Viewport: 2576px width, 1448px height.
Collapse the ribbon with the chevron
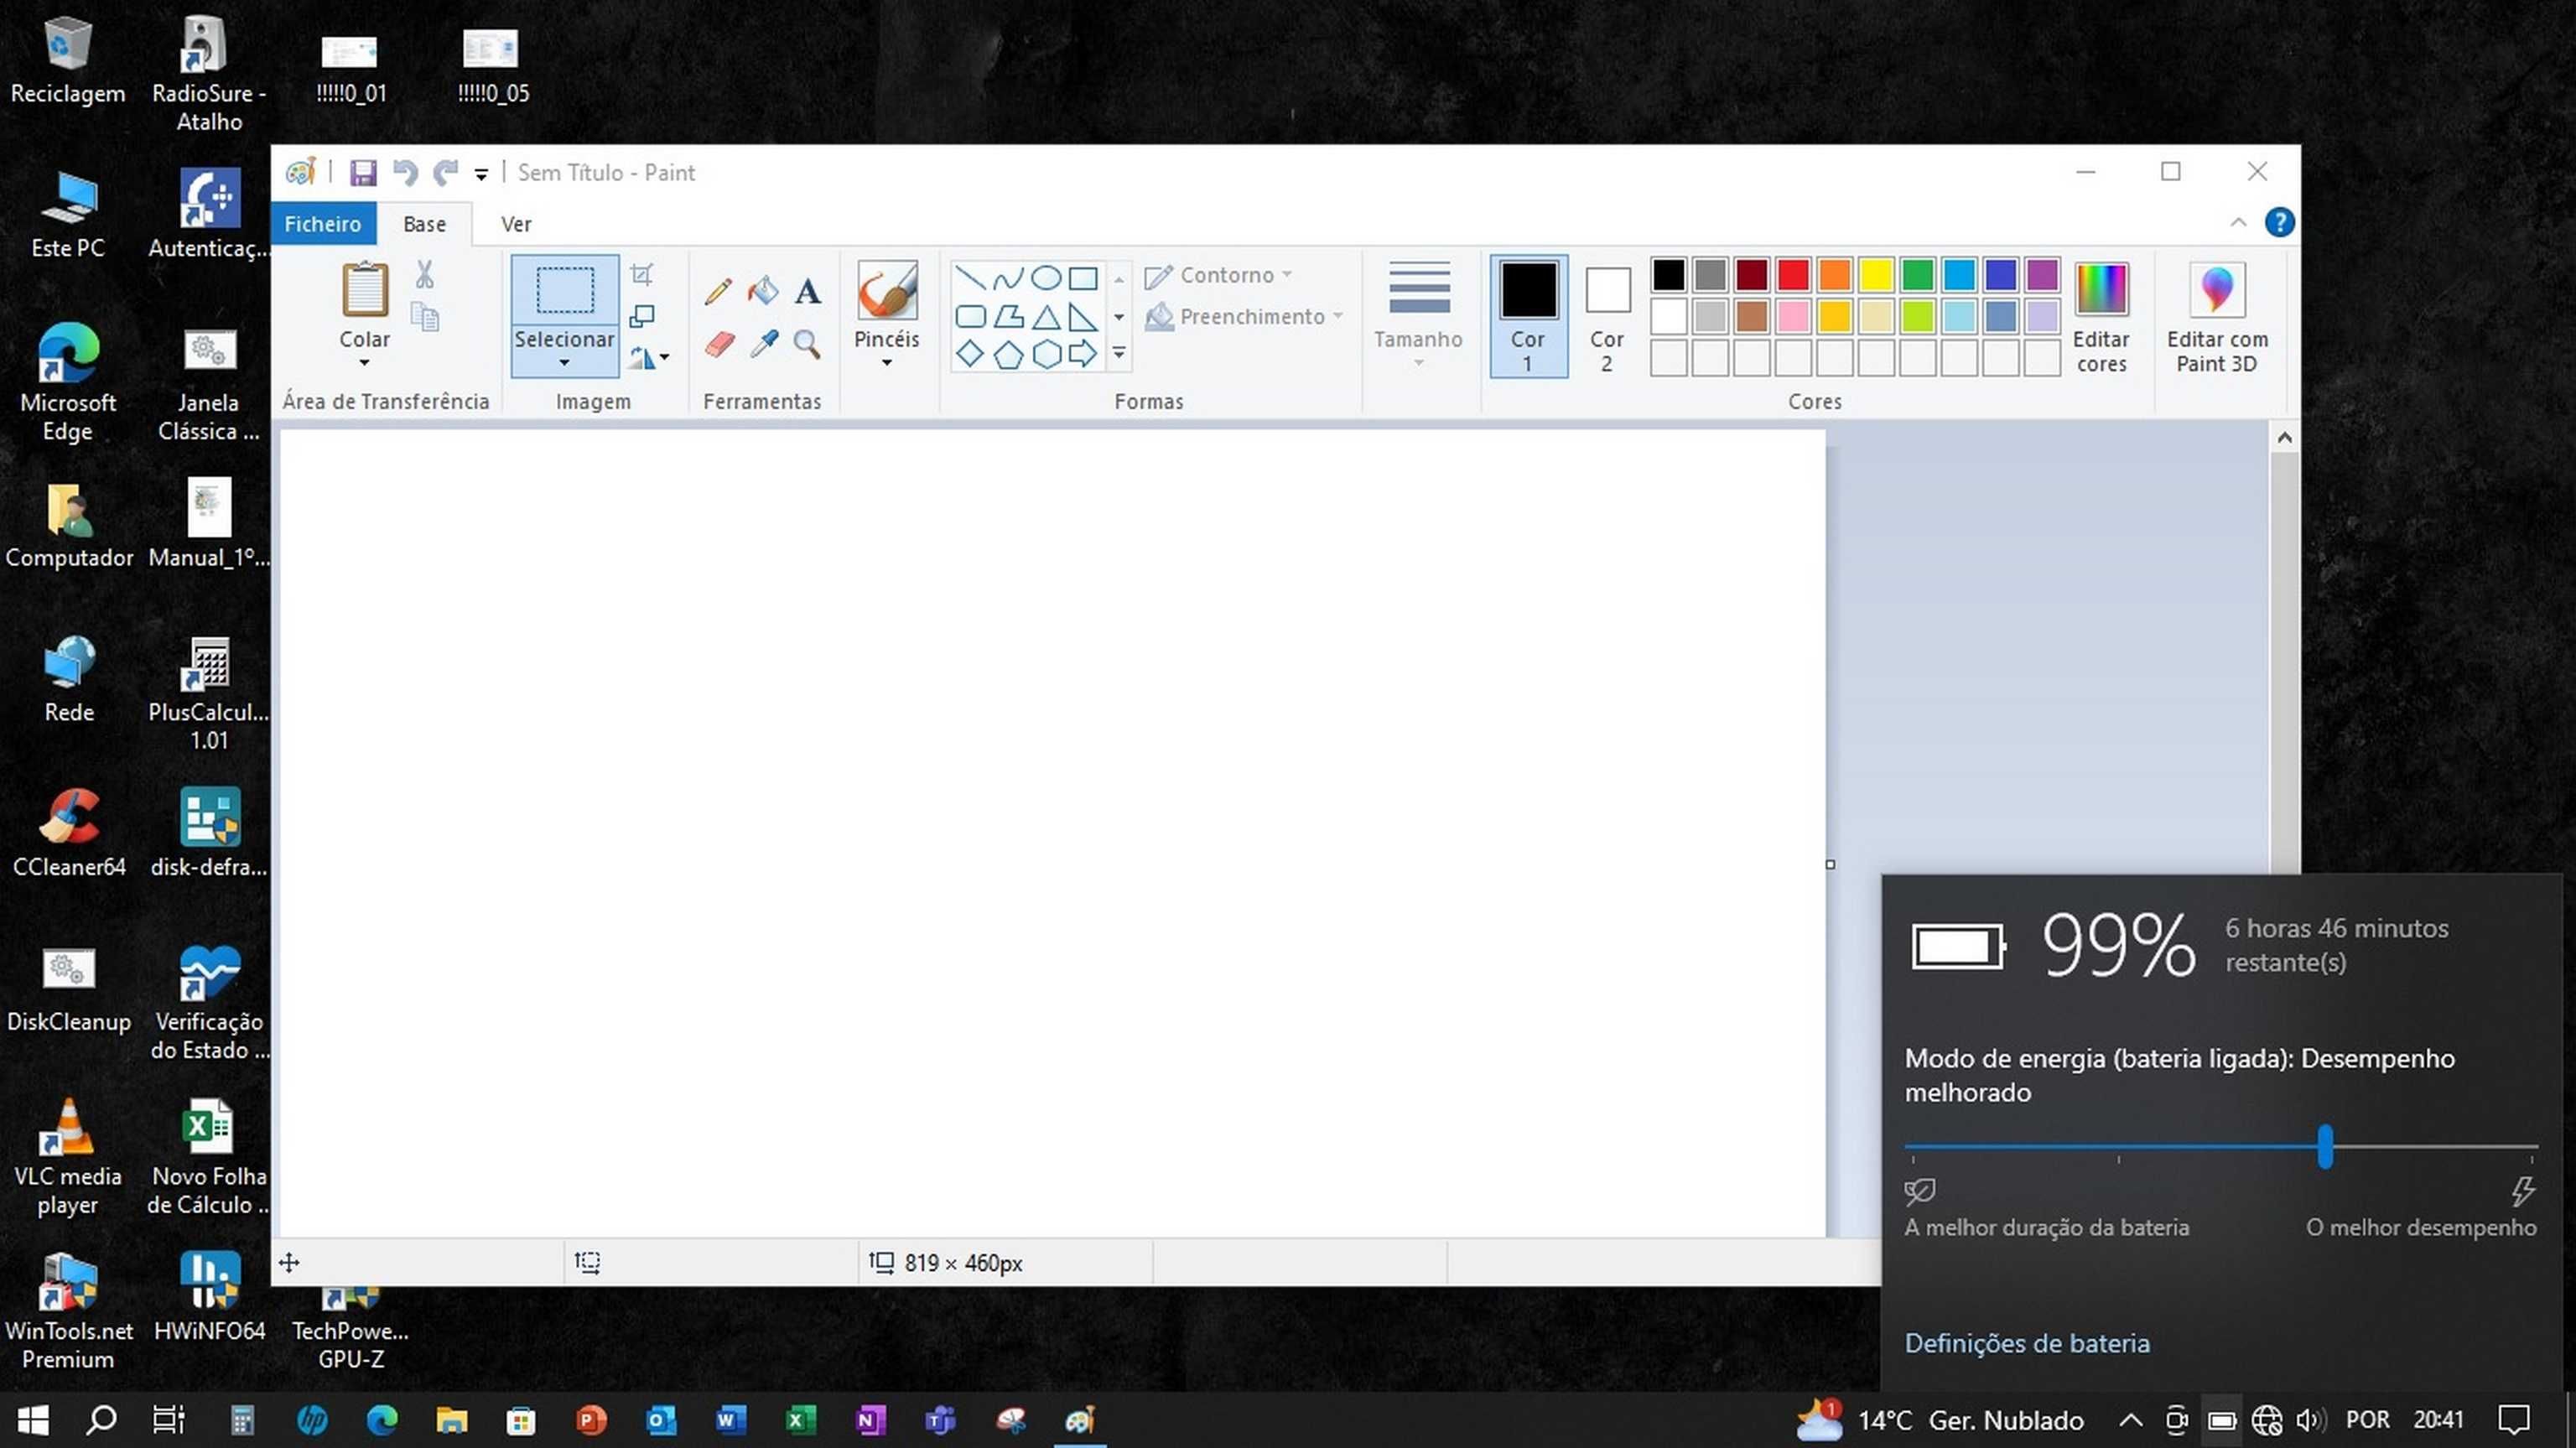(2238, 222)
